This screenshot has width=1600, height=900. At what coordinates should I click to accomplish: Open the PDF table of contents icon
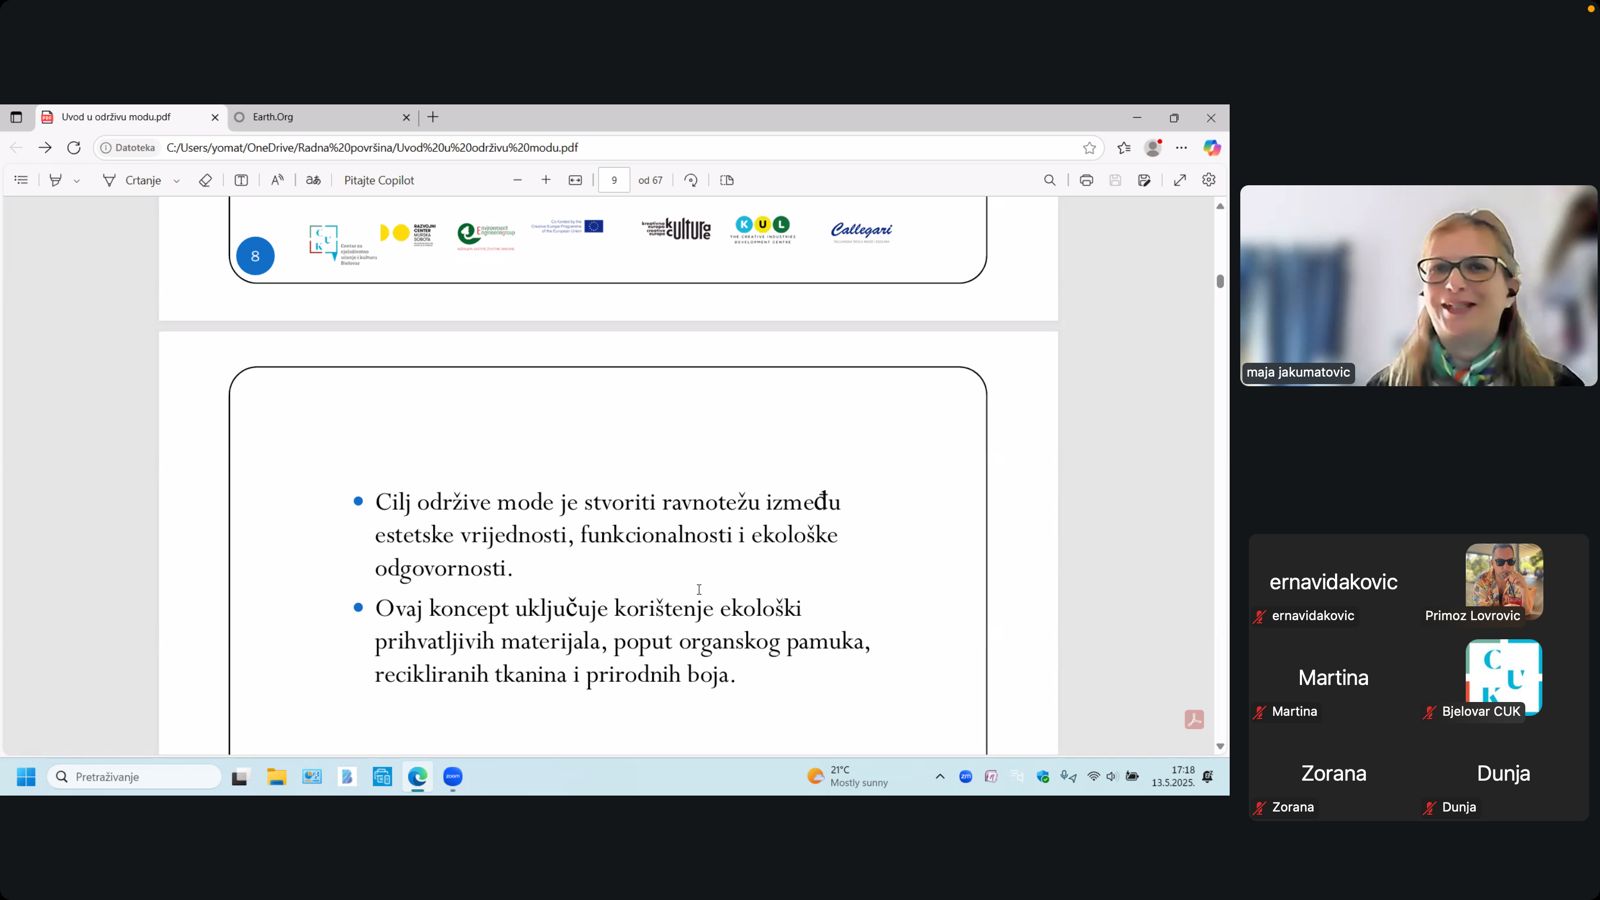pos(21,180)
